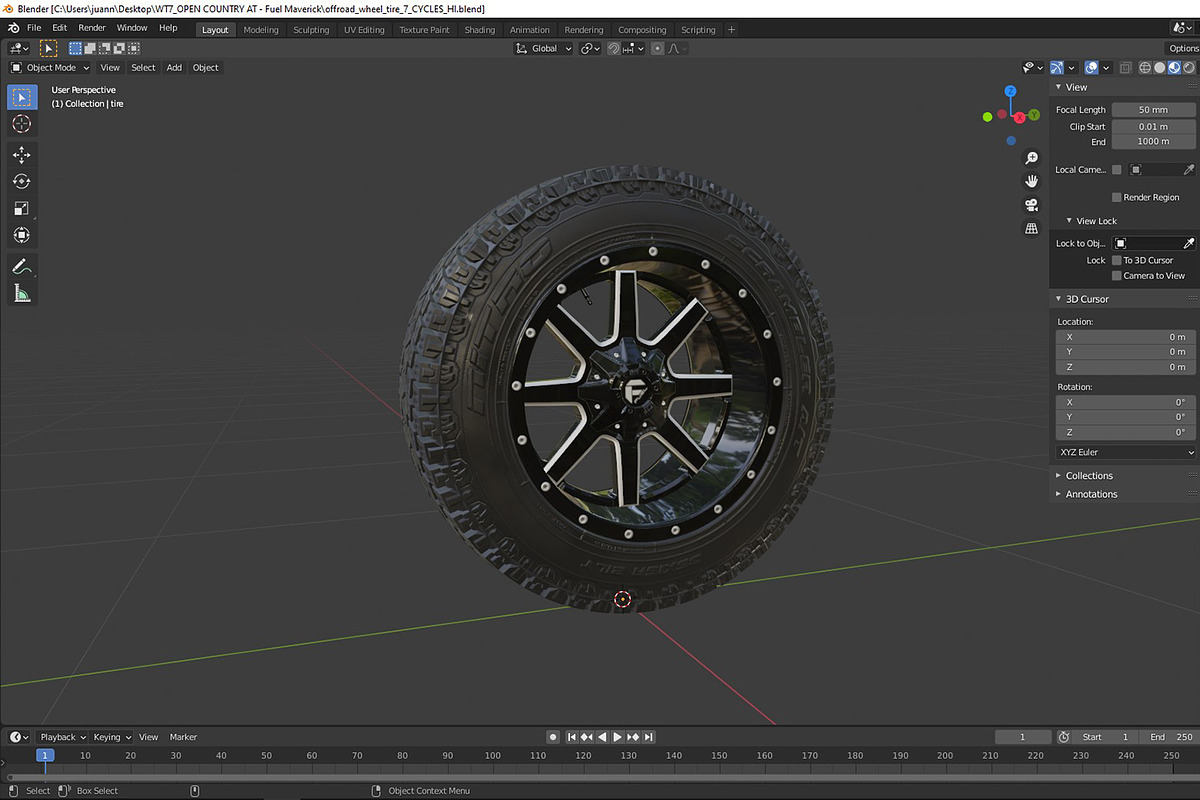Switch to the Modeling workspace tab

click(261, 30)
